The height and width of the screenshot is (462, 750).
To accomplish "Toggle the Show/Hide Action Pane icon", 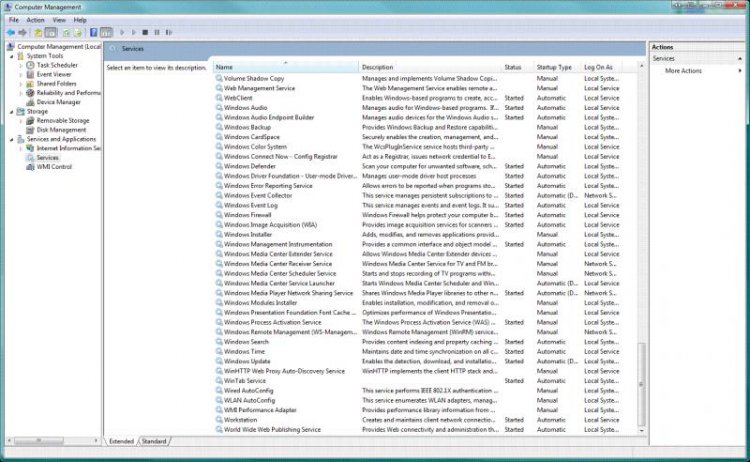I will (x=106, y=33).
